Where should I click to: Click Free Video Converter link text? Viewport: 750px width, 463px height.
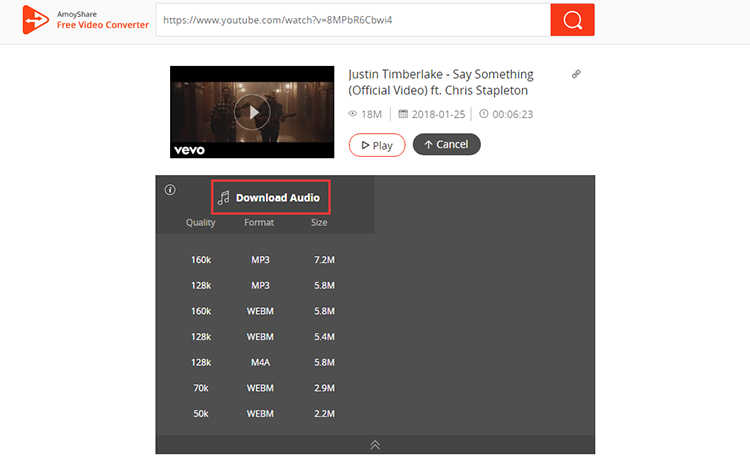coord(103,25)
